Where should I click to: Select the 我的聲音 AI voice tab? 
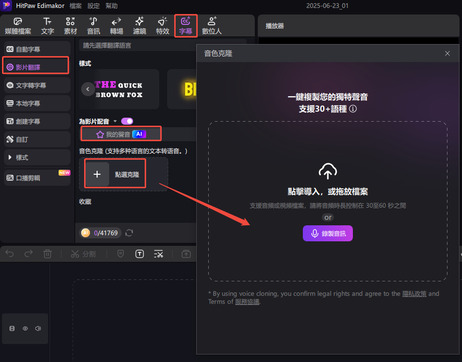(x=121, y=134)
